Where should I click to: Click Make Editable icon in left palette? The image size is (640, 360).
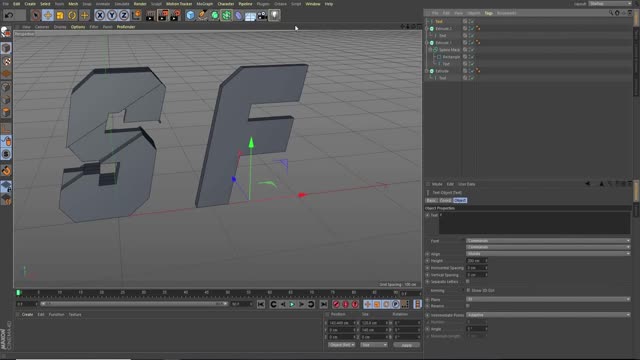[6, 32]
